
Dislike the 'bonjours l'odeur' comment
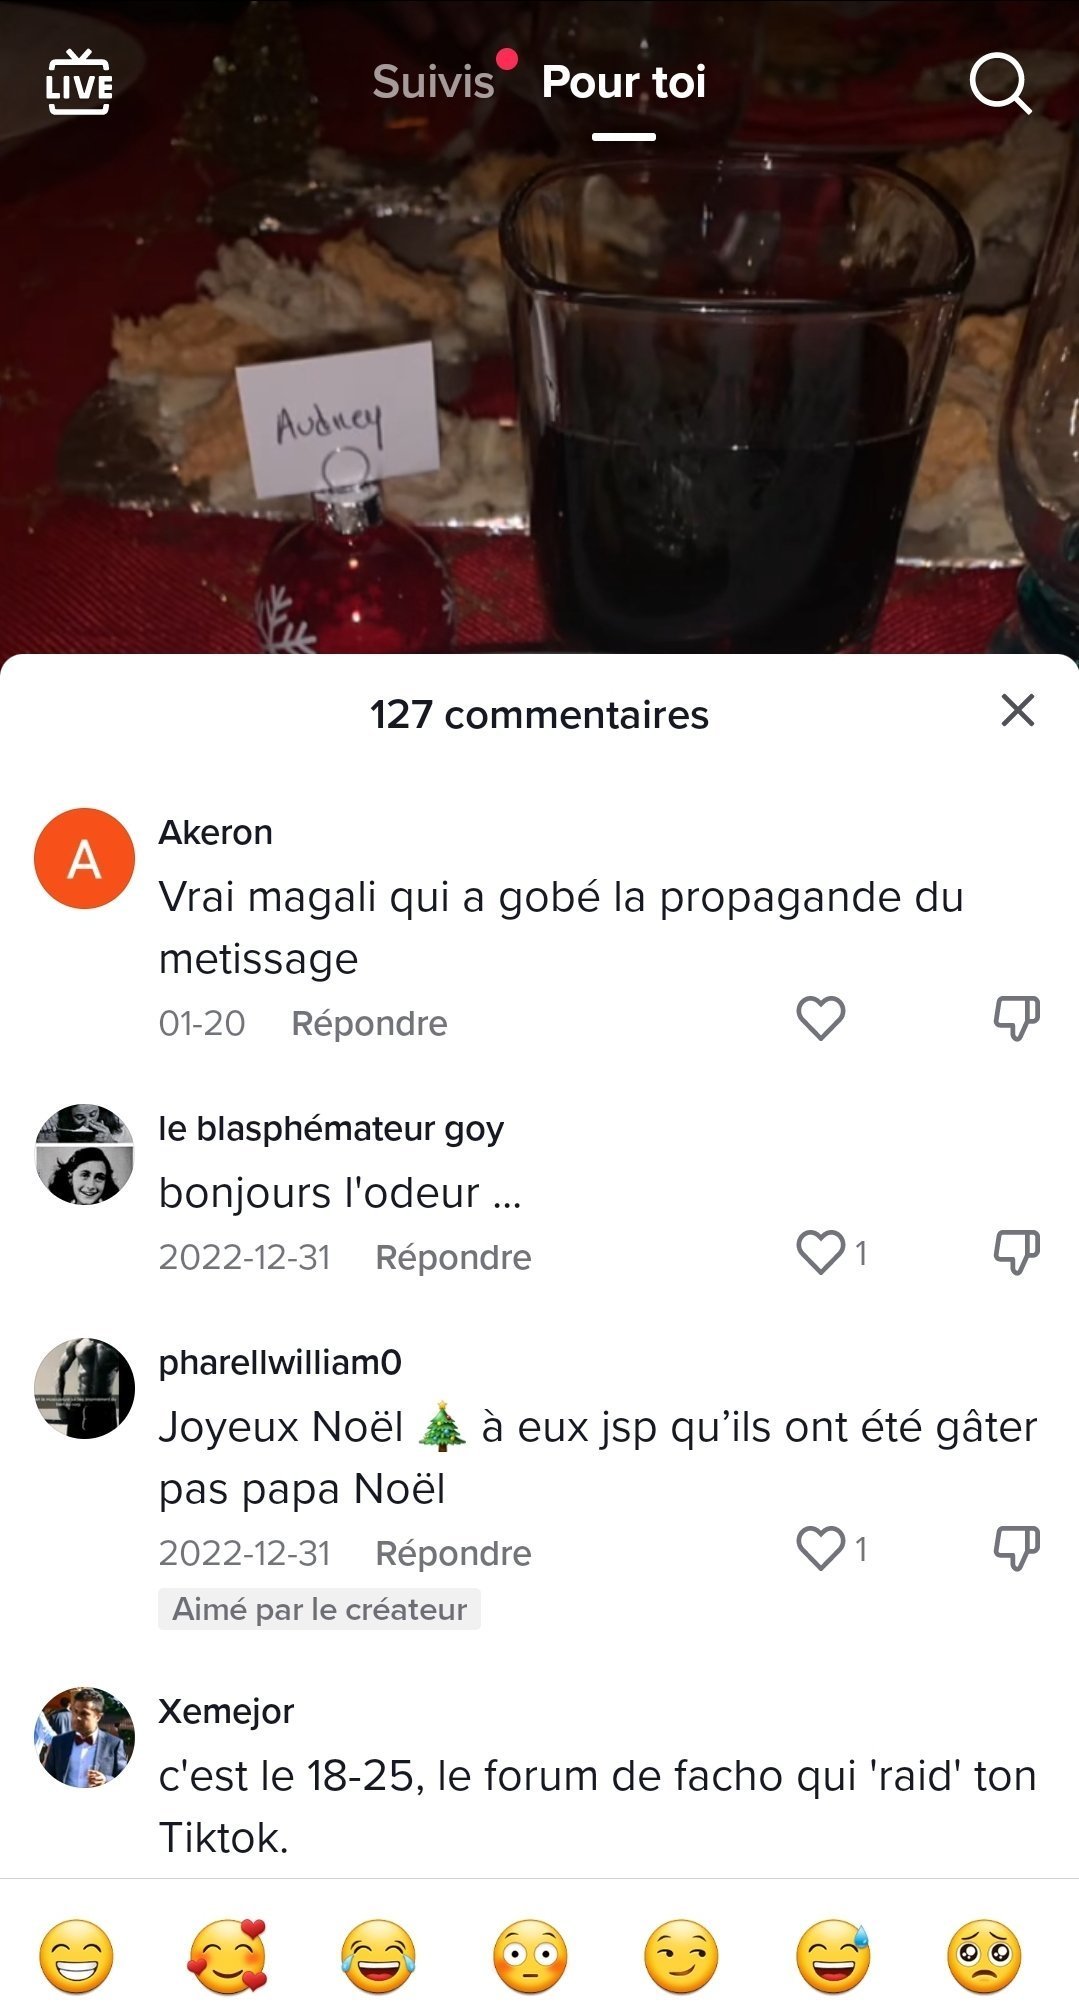[1016, 1252]
